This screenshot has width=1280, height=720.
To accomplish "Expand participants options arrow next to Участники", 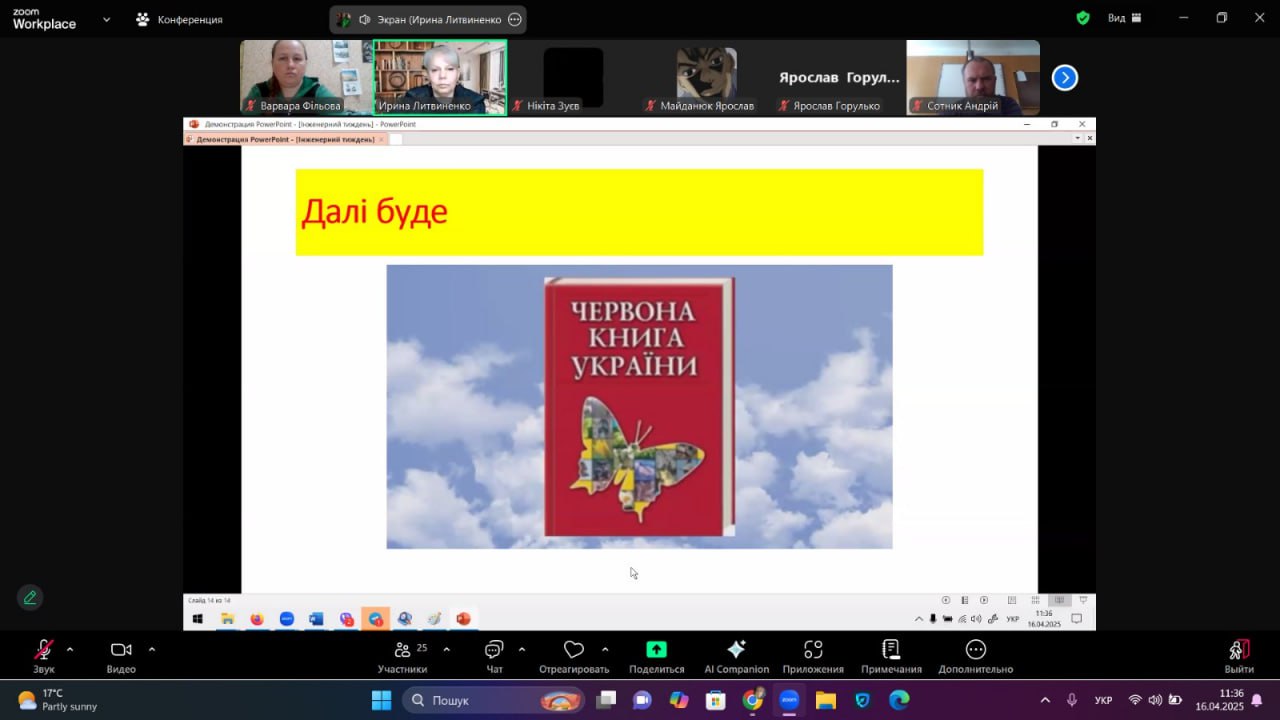I will tap(446, 650).
